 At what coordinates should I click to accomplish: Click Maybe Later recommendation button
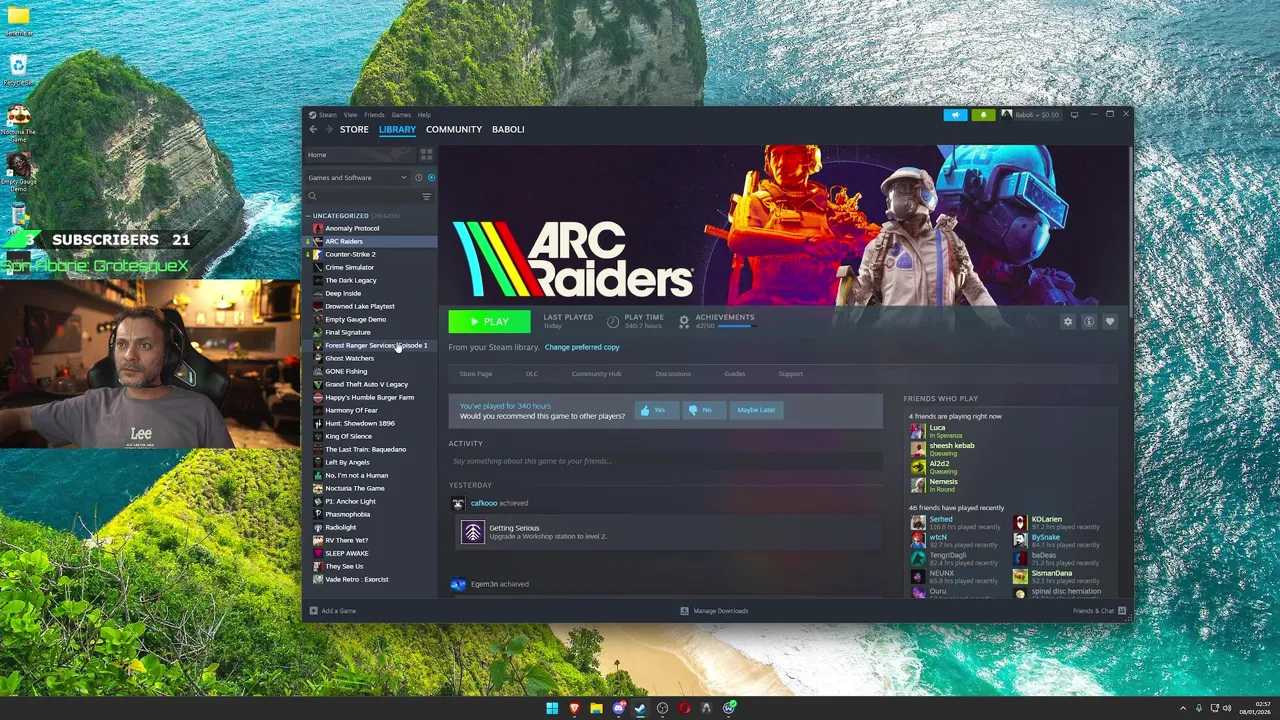pos(756,410)
